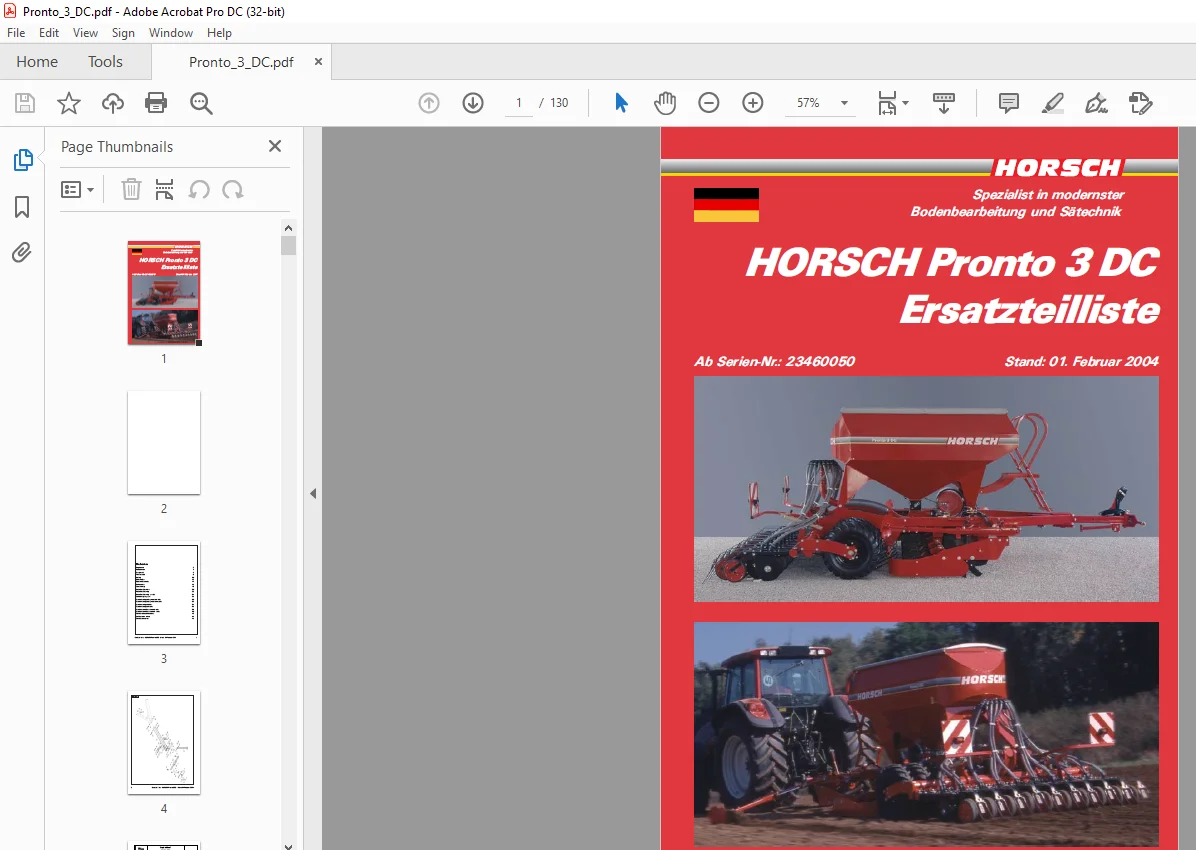Click the thumbnails scrollbar handle
Screen dimensions: 1196x850
[x=288, y=245]
